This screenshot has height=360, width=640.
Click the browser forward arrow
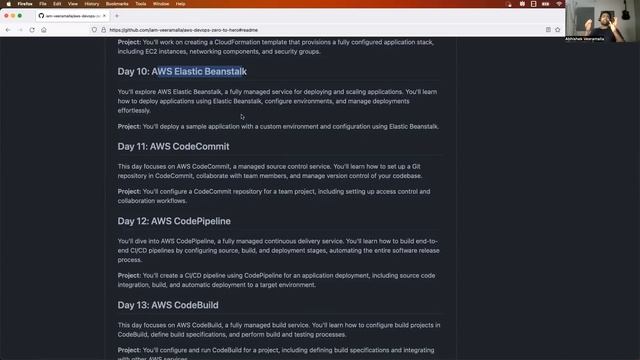[x=20, y=30]
